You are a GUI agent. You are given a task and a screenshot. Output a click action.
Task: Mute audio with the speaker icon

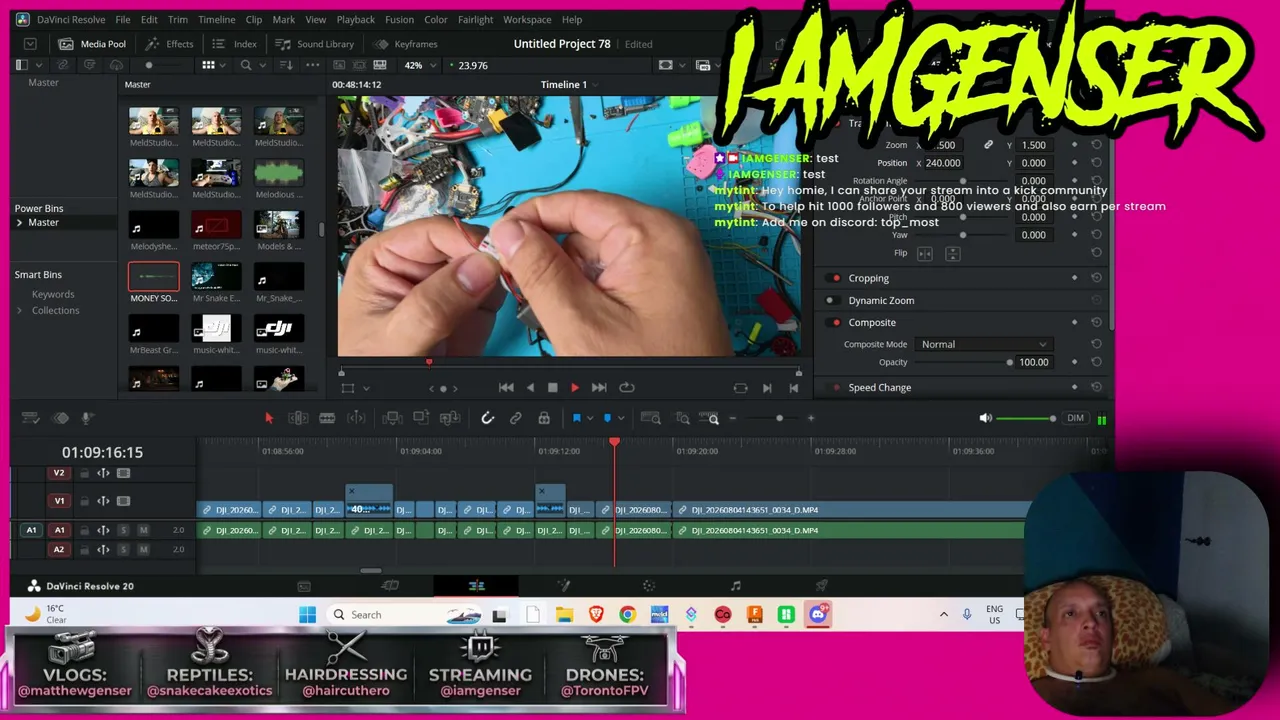tap(985, 418)
